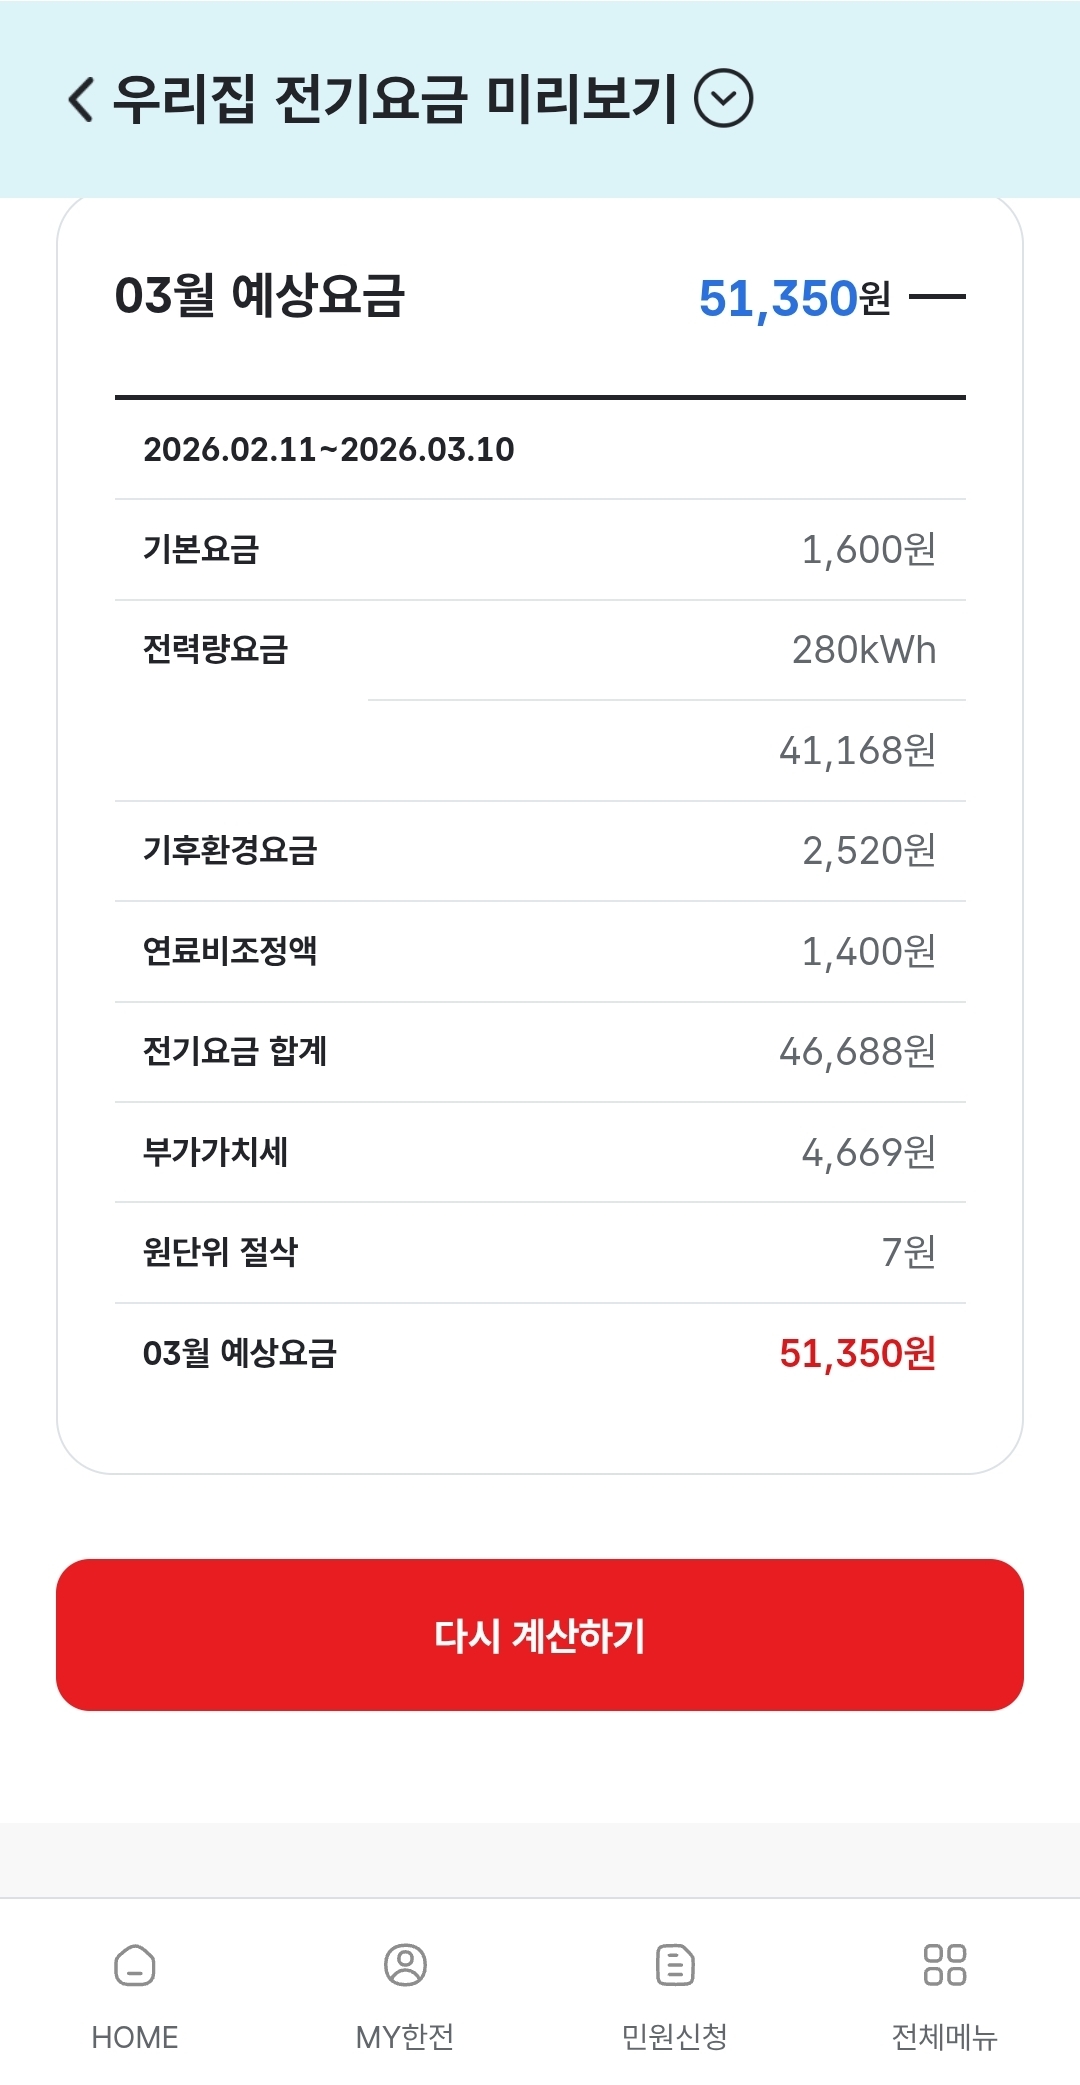Tap the 기본요금 row label

pos(201,550)
